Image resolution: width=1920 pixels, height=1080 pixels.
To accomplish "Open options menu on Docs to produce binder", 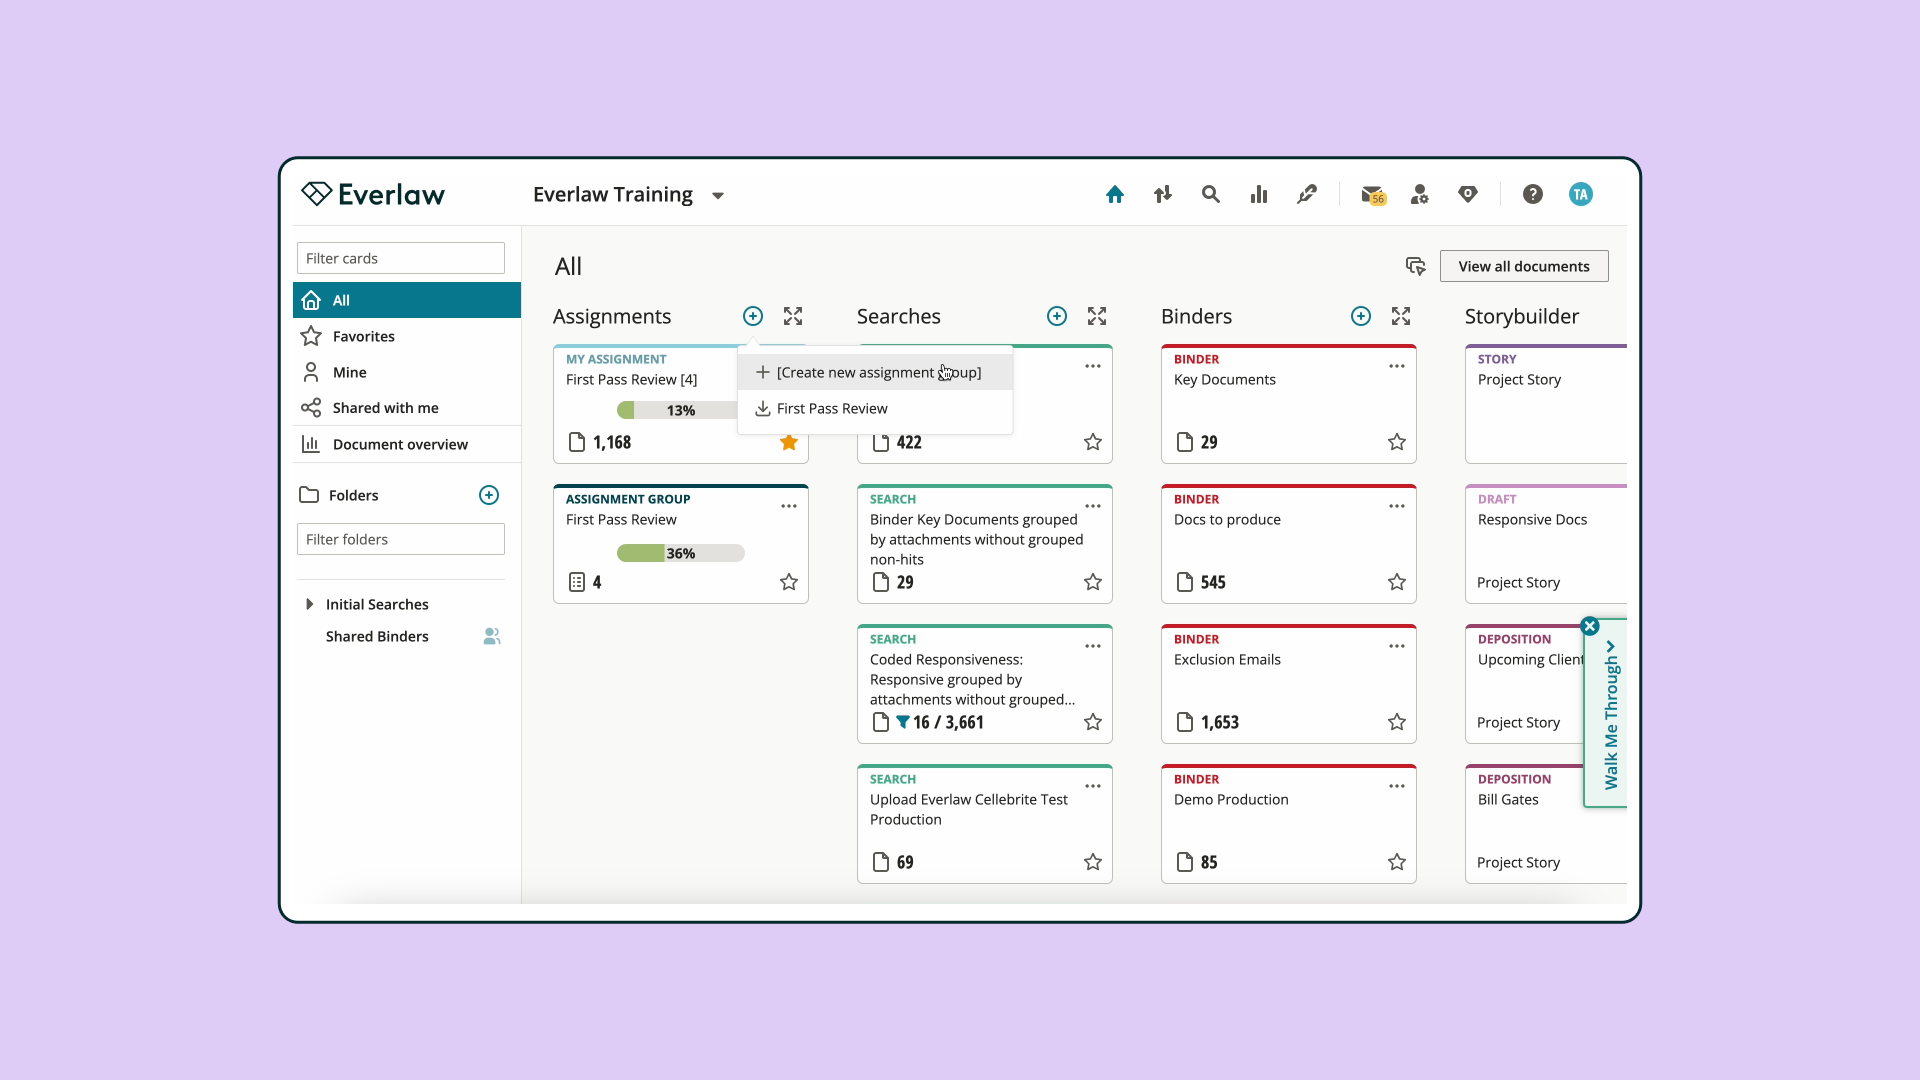I will coord(1397,506).
